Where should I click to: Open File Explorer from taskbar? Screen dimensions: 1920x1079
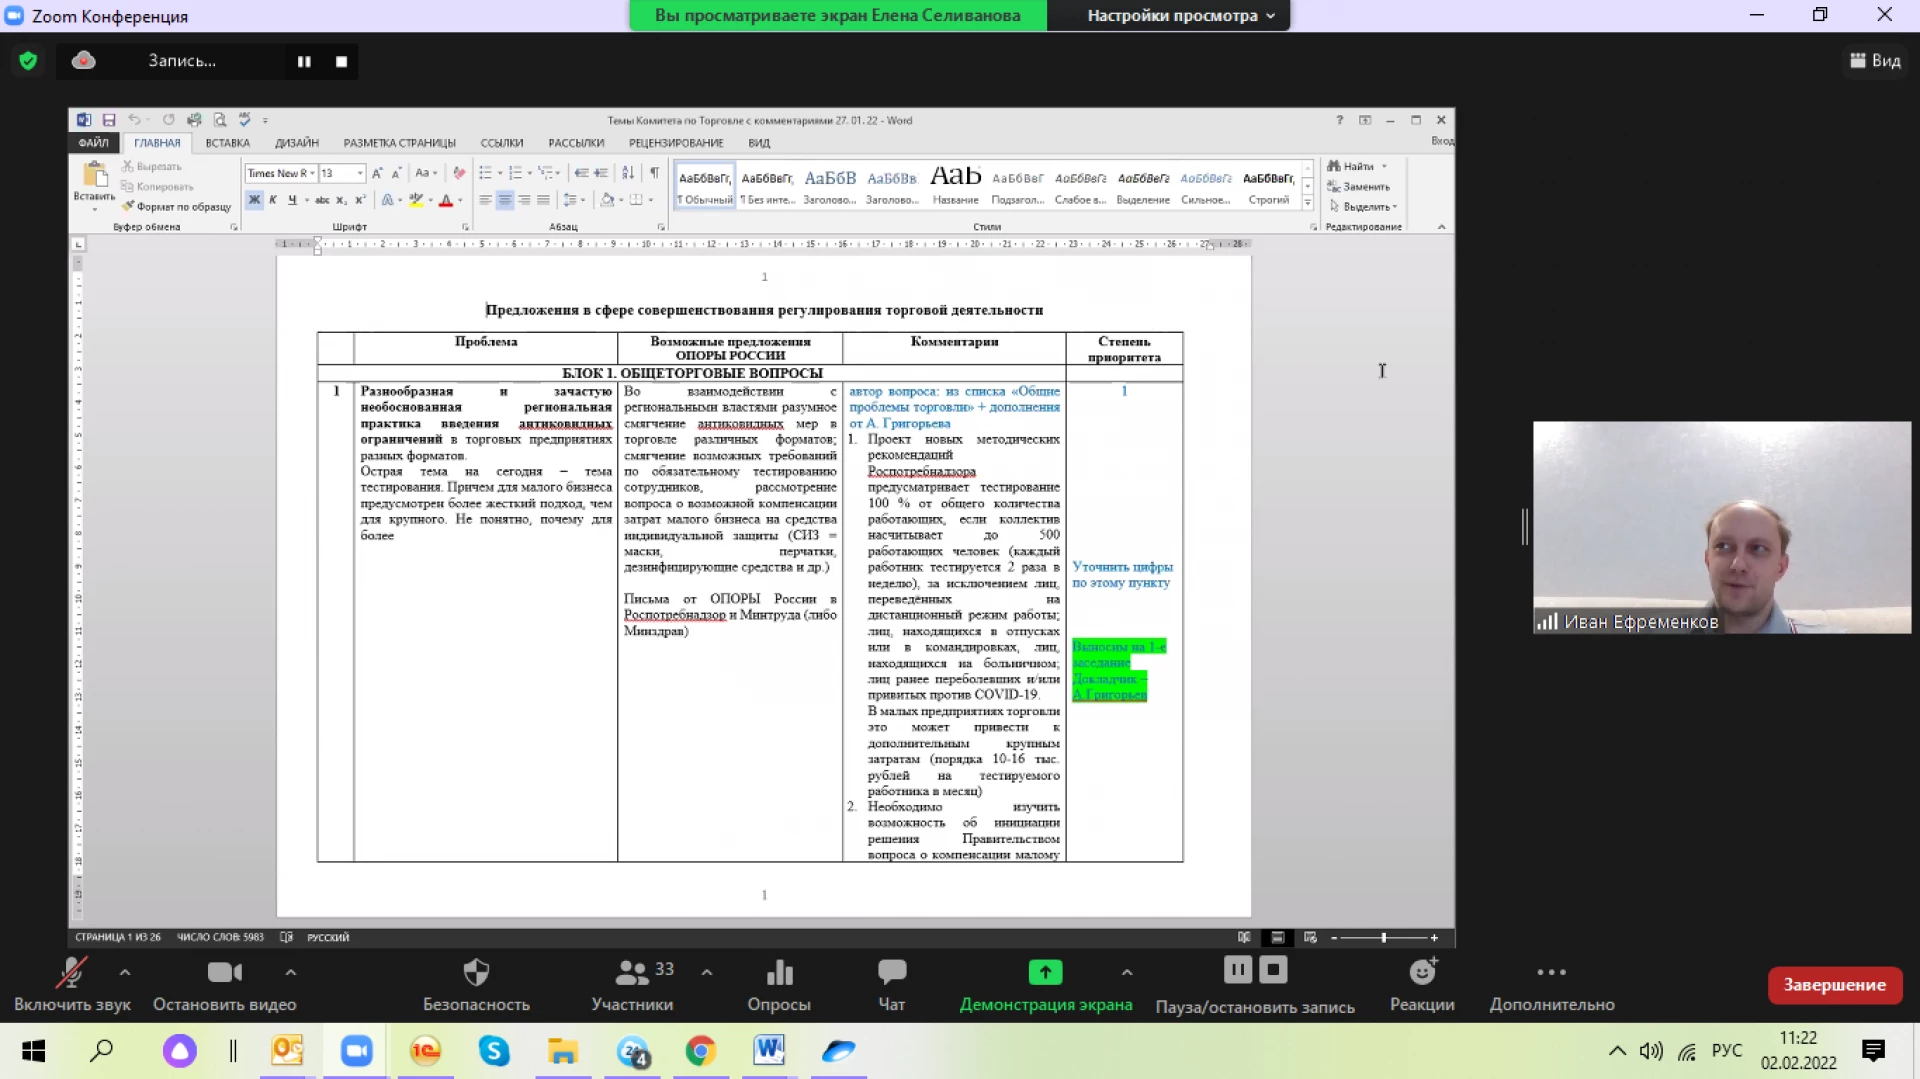click(563, 1051)
